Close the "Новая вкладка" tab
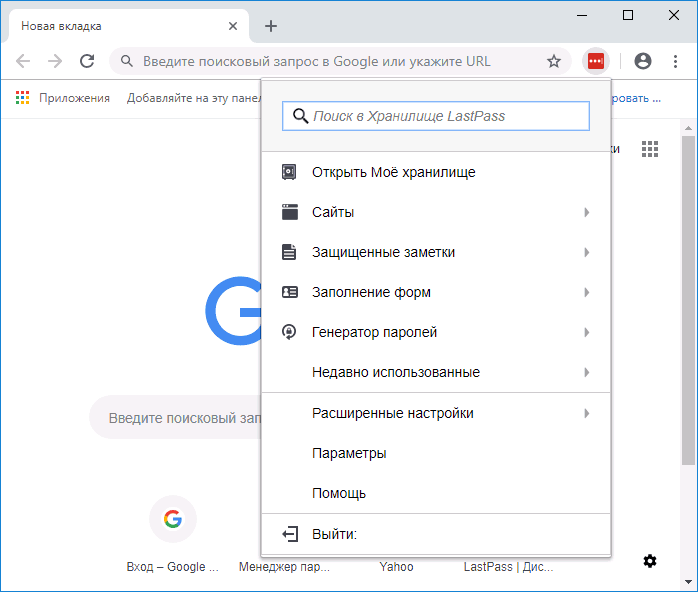Viewport: 698px width, 592px height. pos(233,26)
